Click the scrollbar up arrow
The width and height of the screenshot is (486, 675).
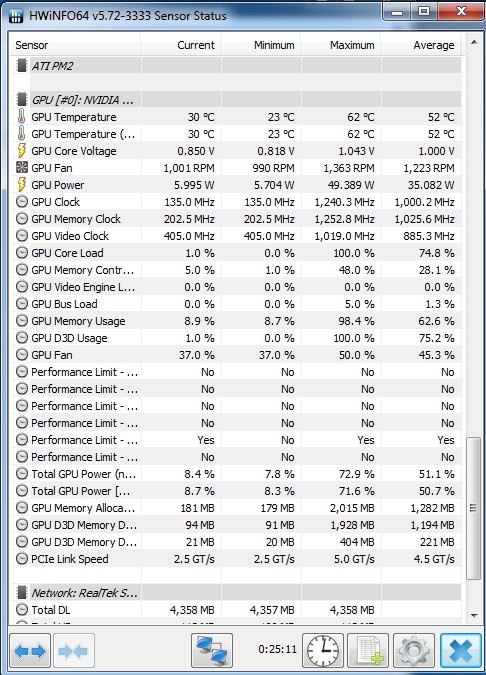(474, 42)
